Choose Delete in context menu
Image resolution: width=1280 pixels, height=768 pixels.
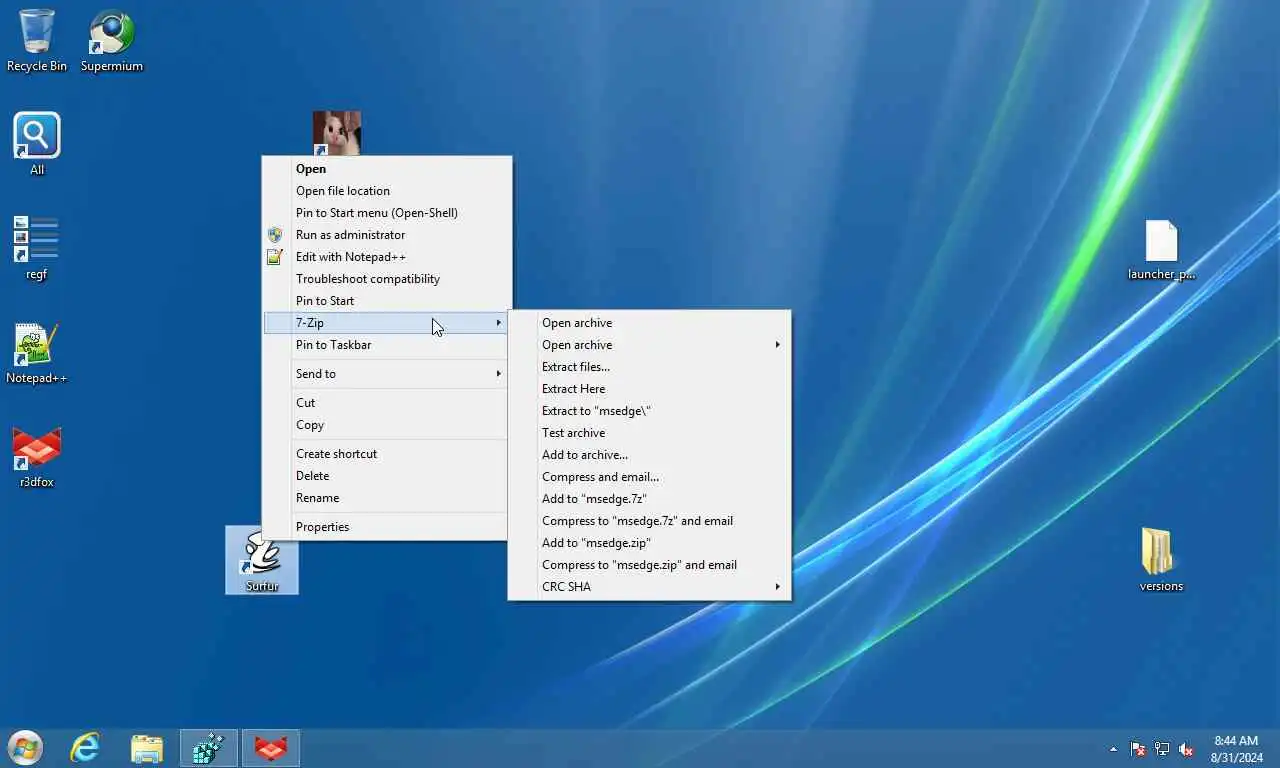pyautogui.click(x=386, y=476)
